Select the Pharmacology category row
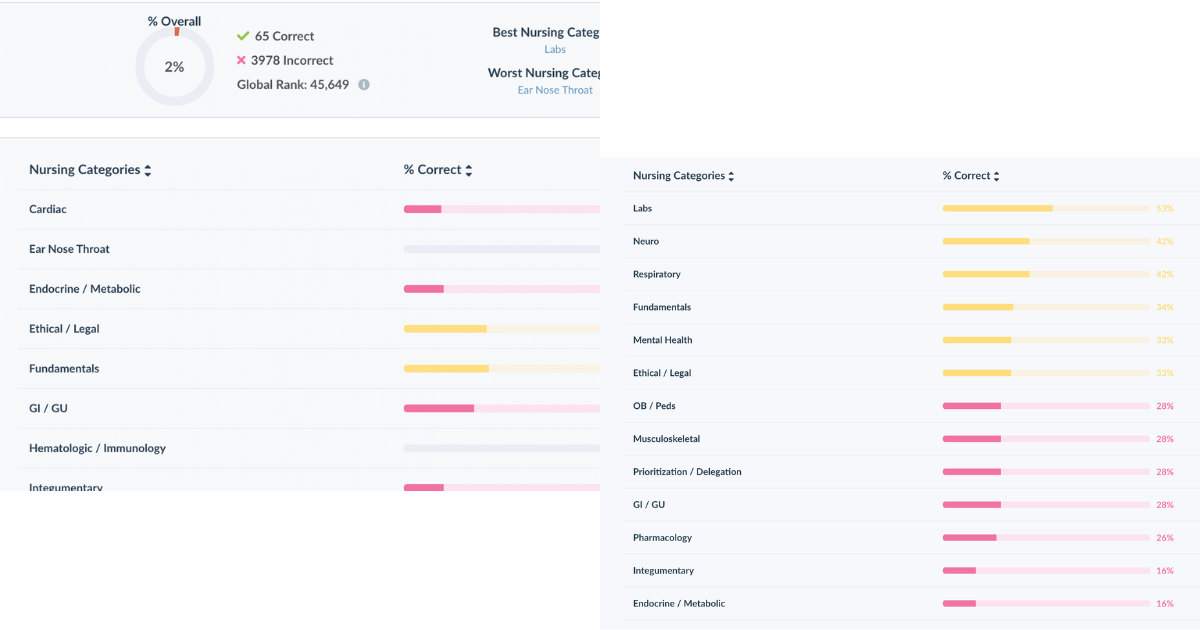The height and width of the screenshot is (630, 1200). pyautogui.click(x=662, y=538)
